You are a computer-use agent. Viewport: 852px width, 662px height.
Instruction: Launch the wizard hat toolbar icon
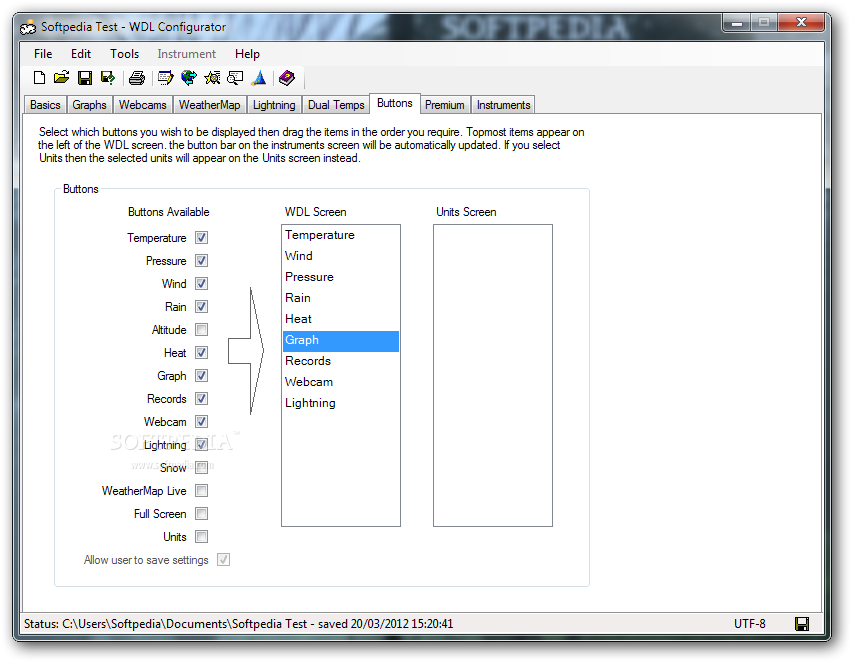[259, 78]
